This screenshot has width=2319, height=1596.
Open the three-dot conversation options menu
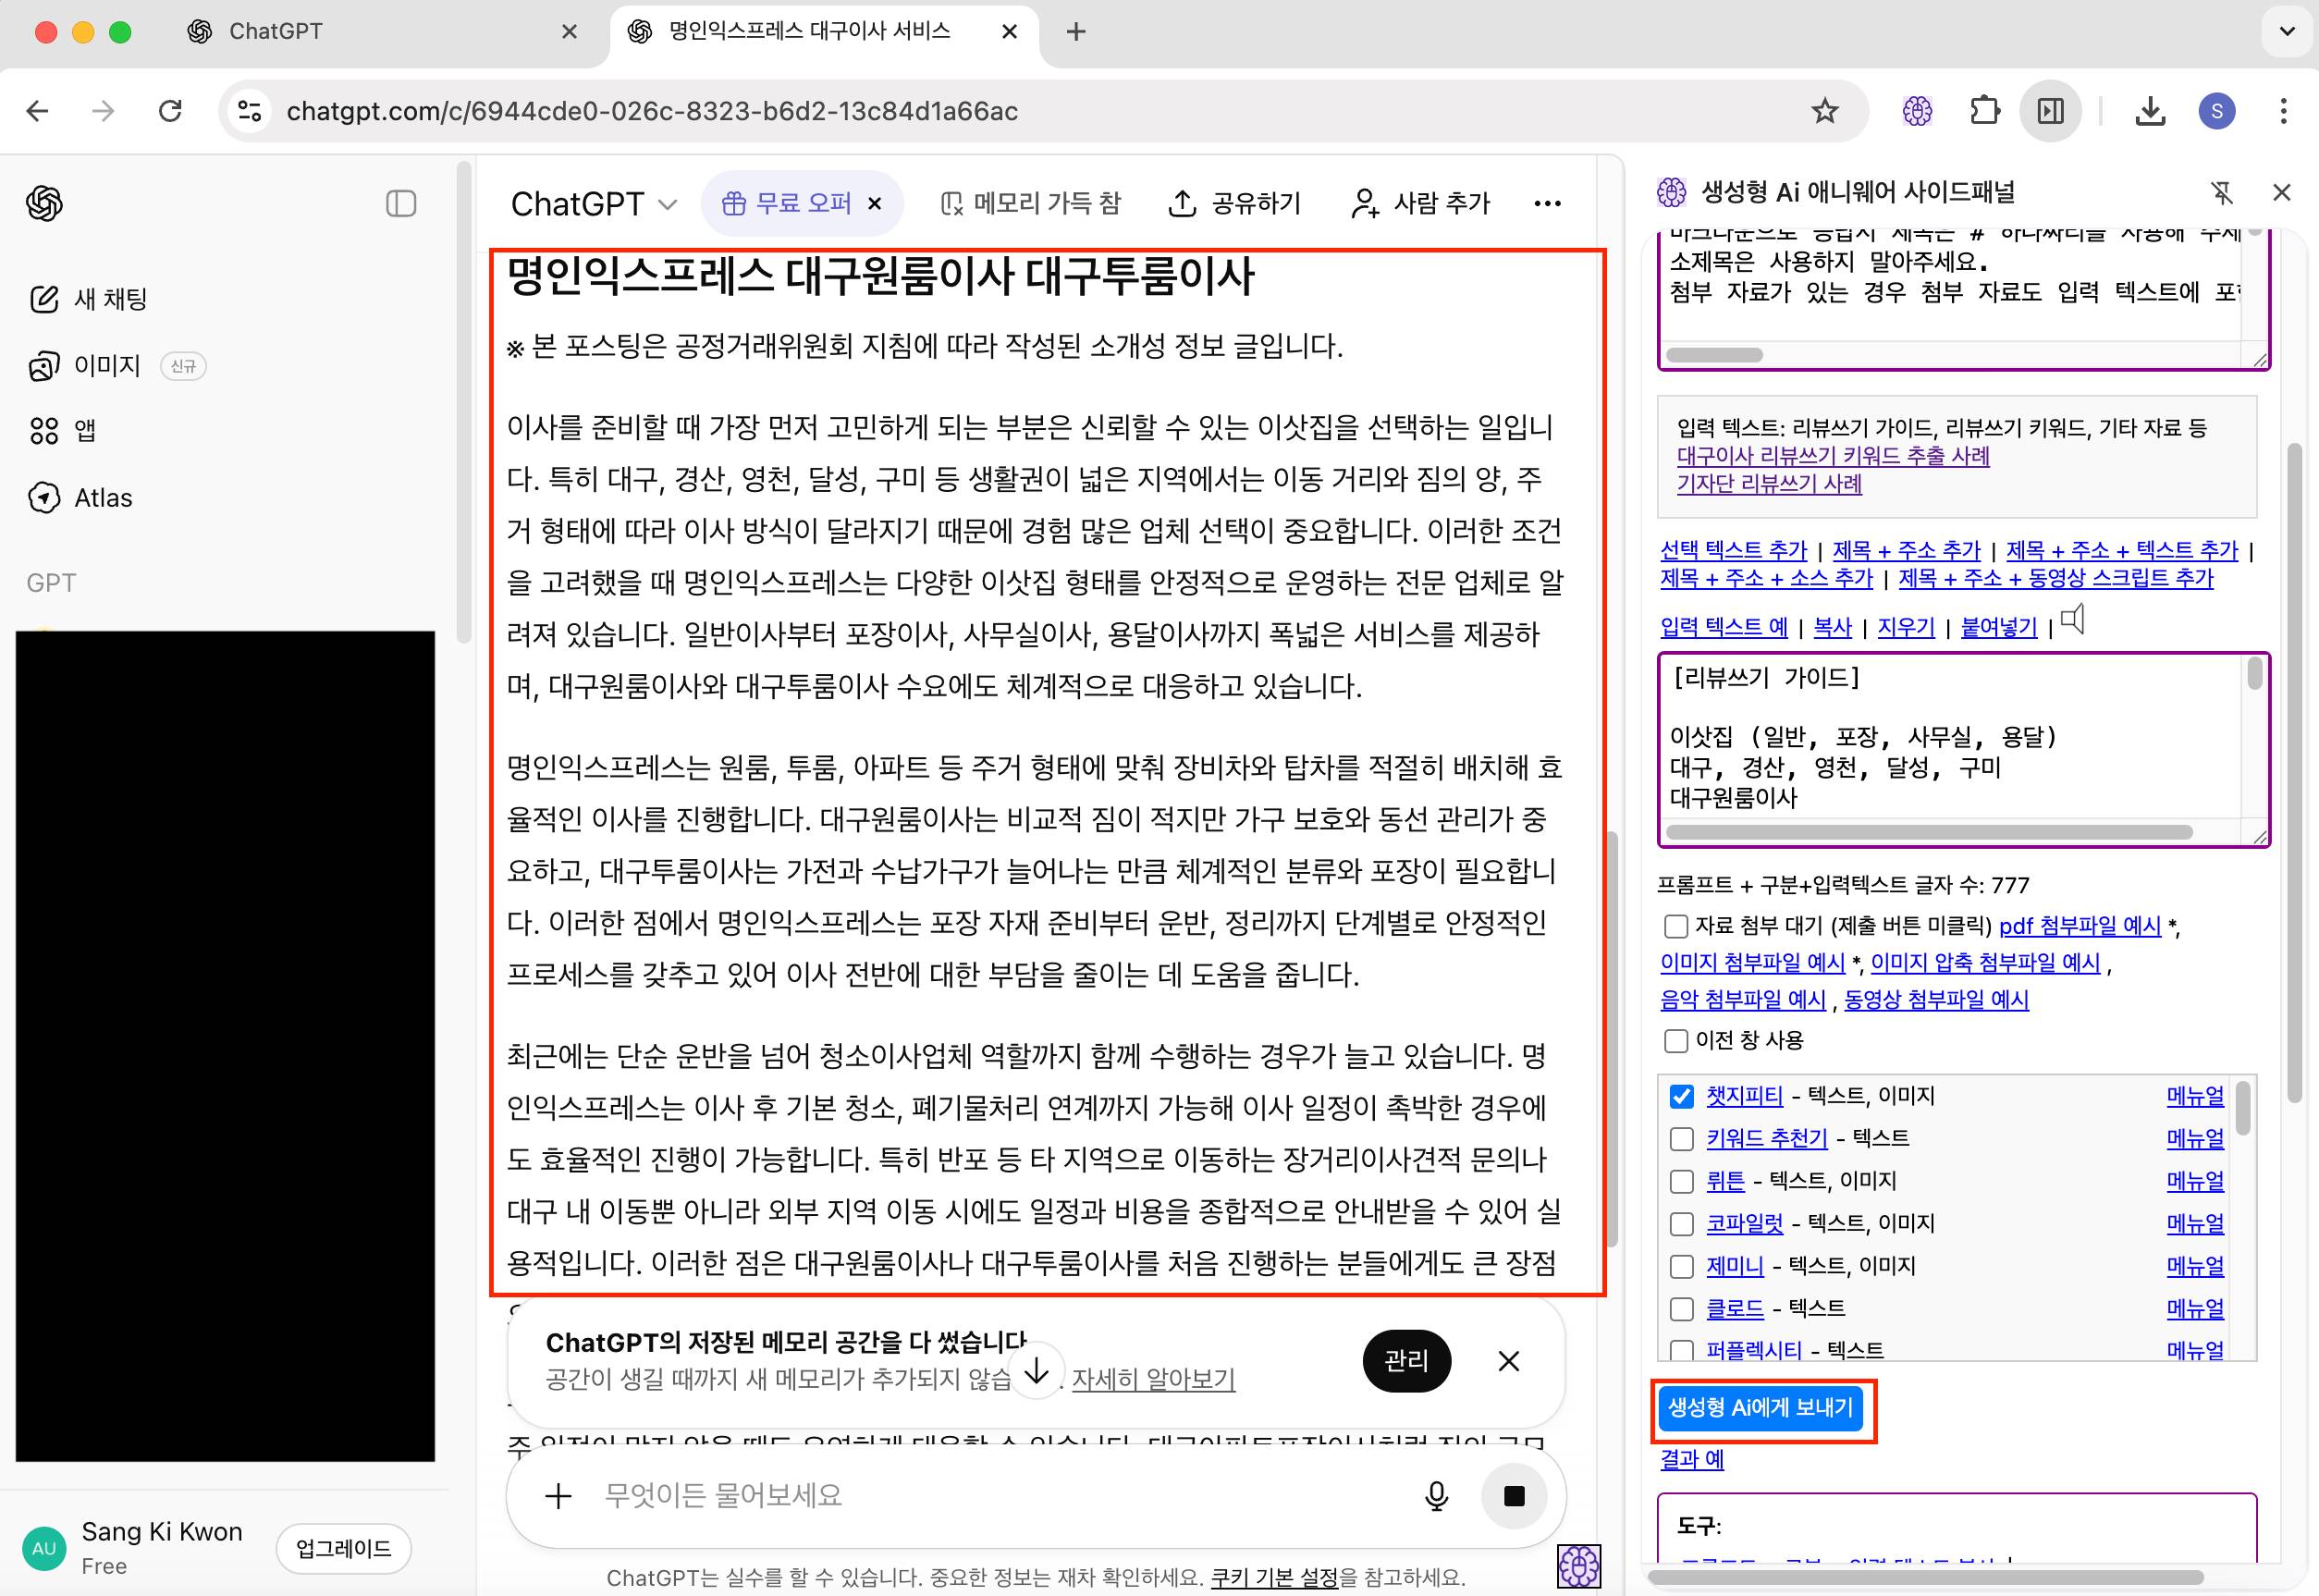click(x=1547, y=204)
